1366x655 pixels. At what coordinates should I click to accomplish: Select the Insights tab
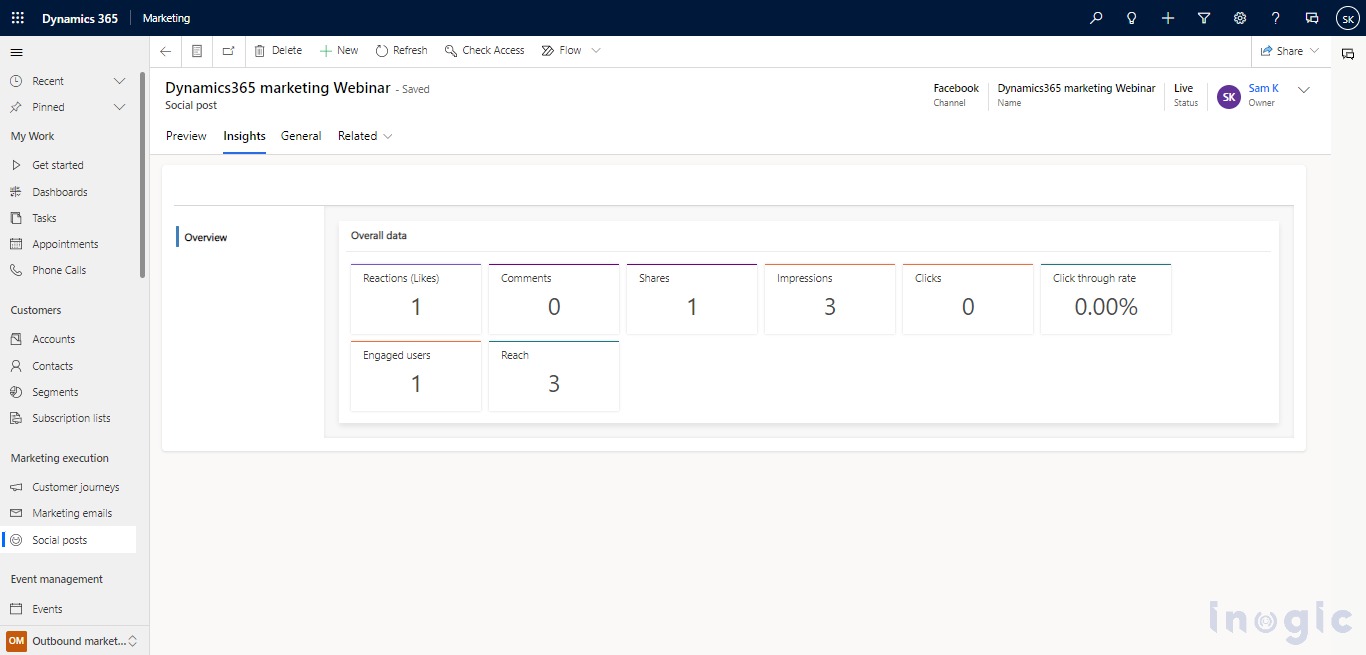pos(244,136)
